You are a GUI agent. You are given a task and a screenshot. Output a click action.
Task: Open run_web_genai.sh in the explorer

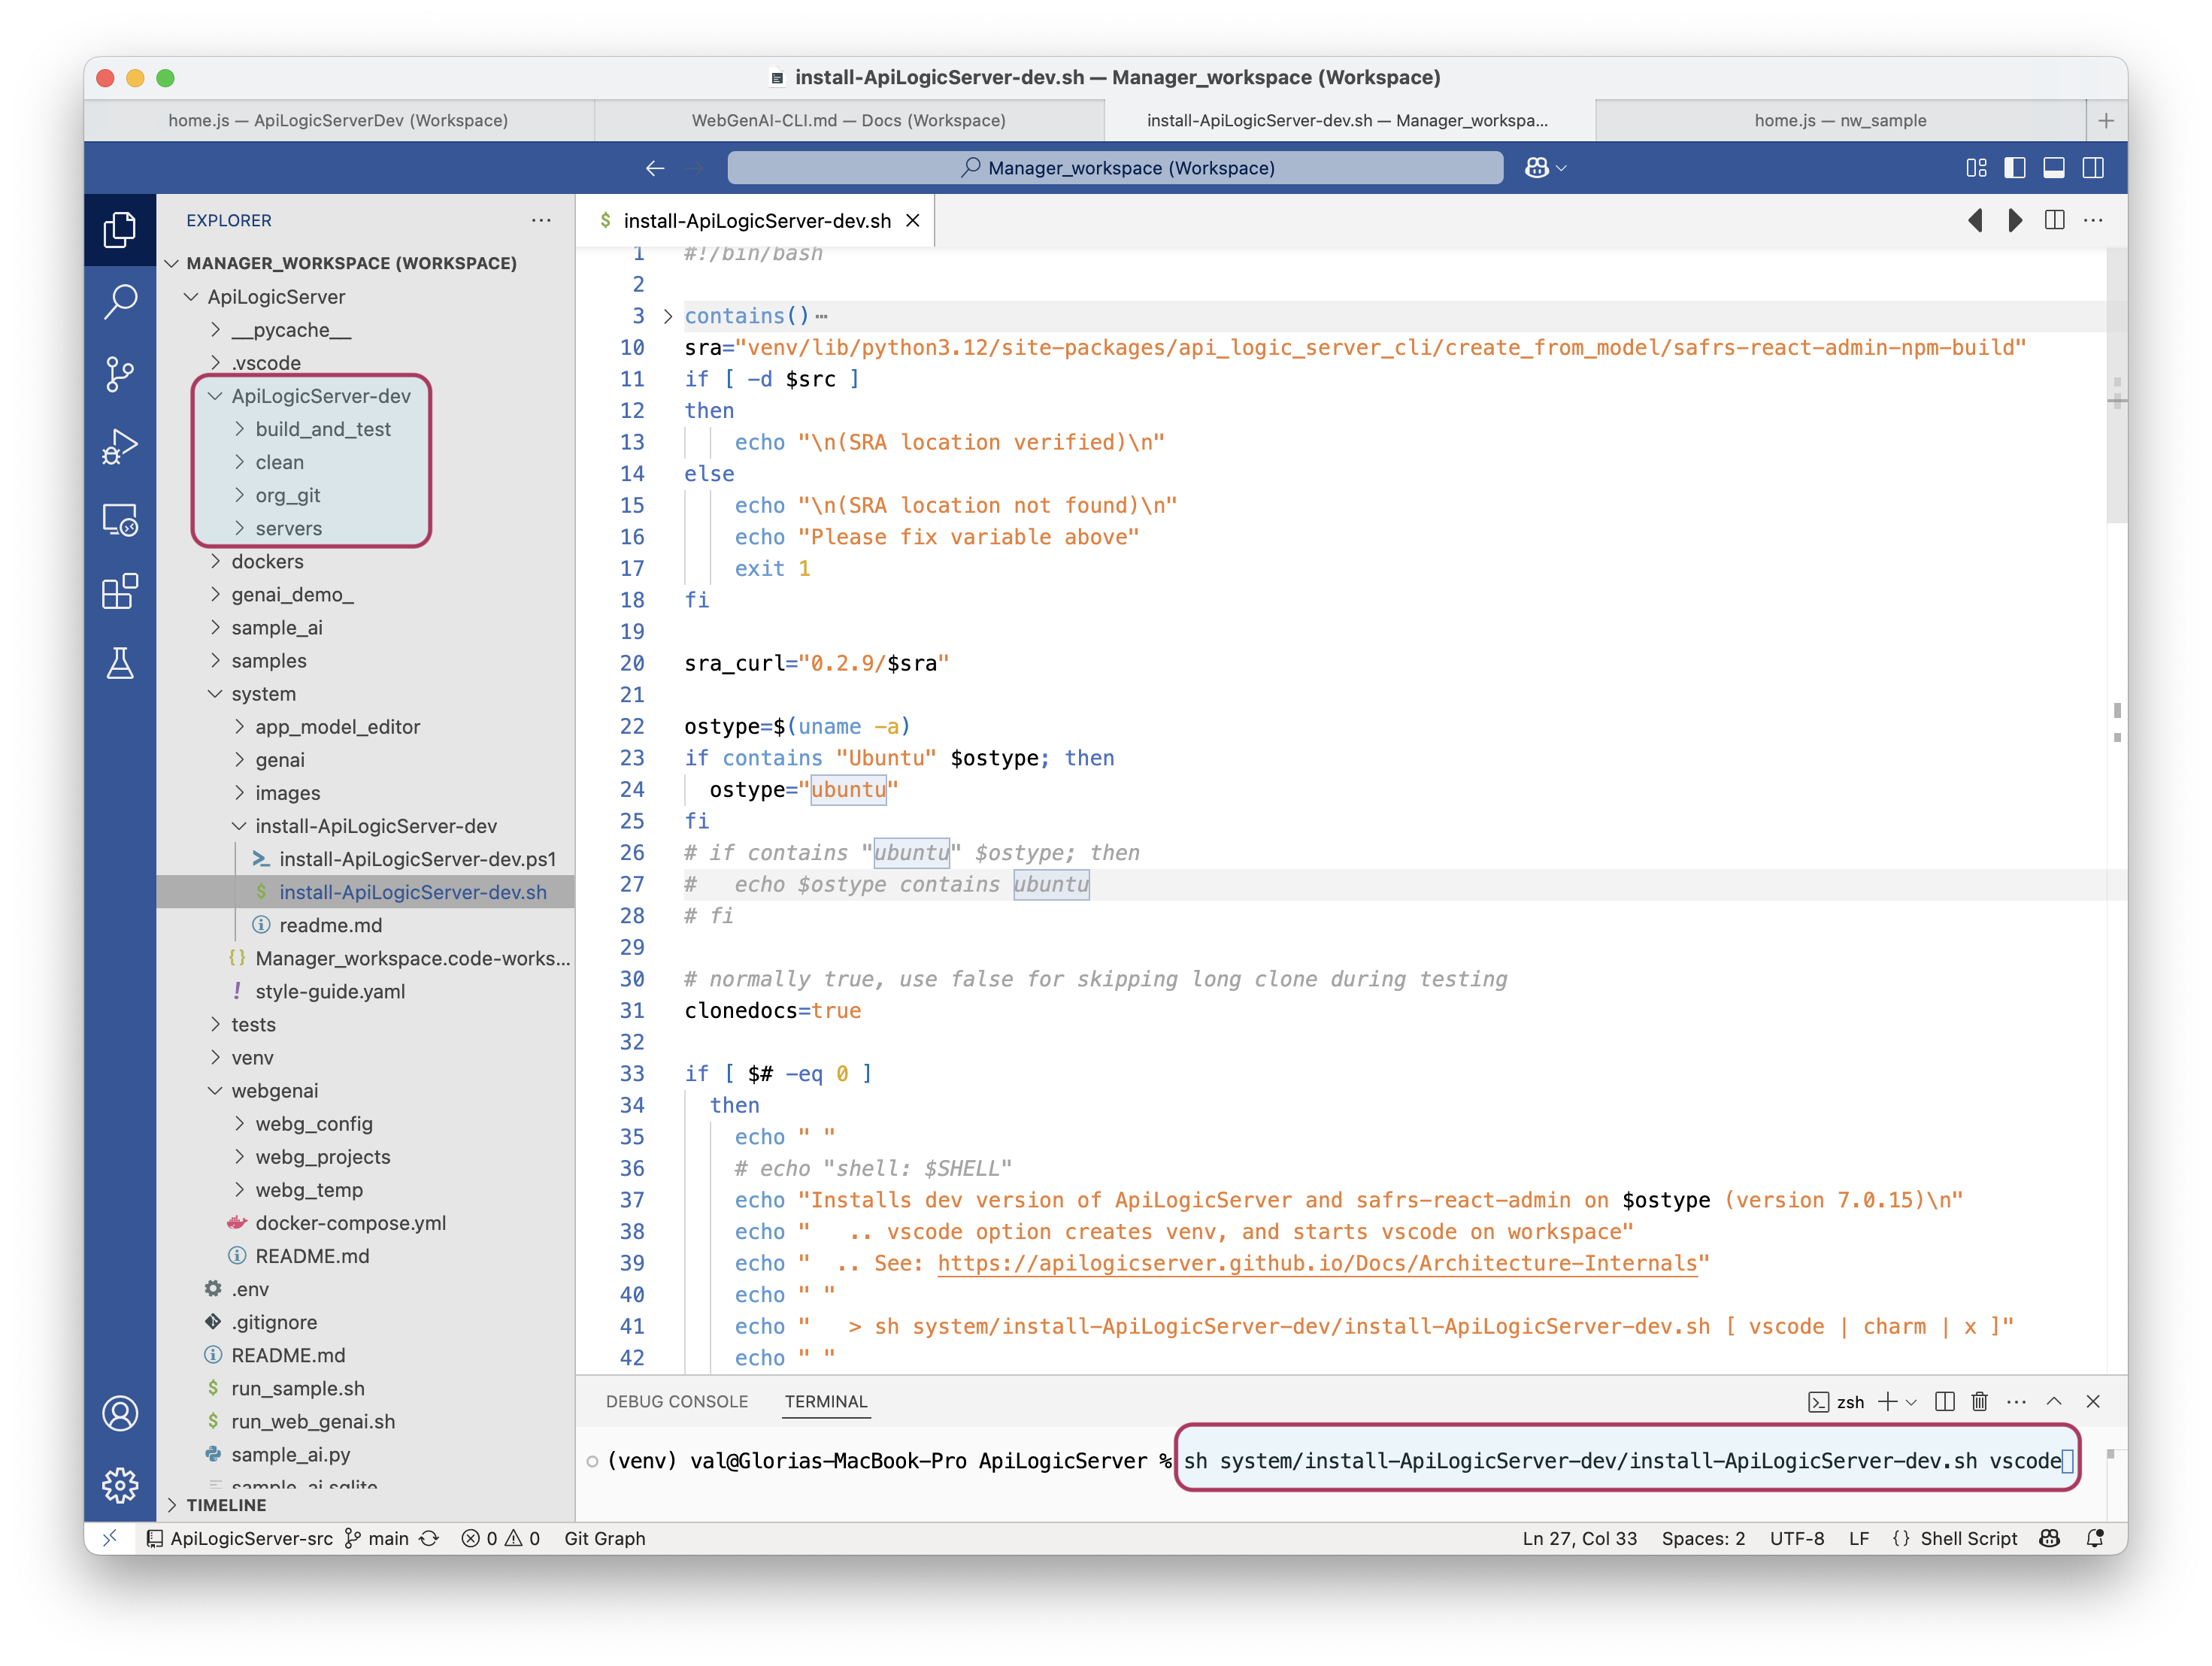click(313, 1421)
